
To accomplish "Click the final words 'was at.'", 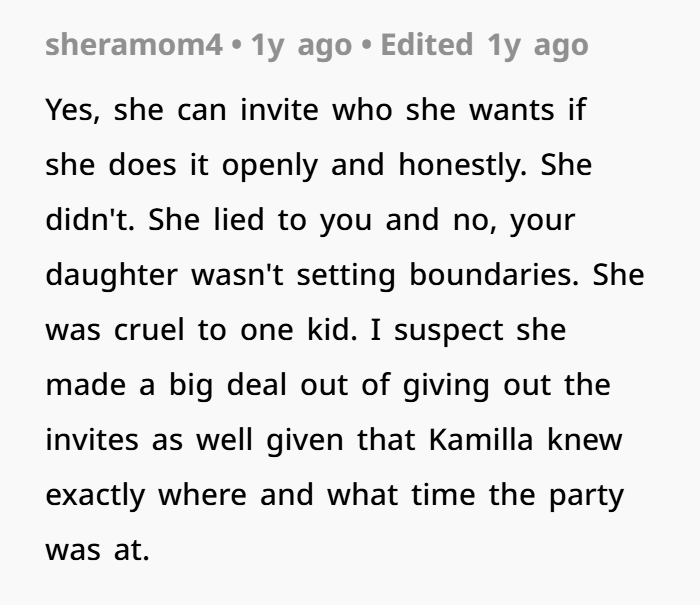I will click(x=97, y=551).
